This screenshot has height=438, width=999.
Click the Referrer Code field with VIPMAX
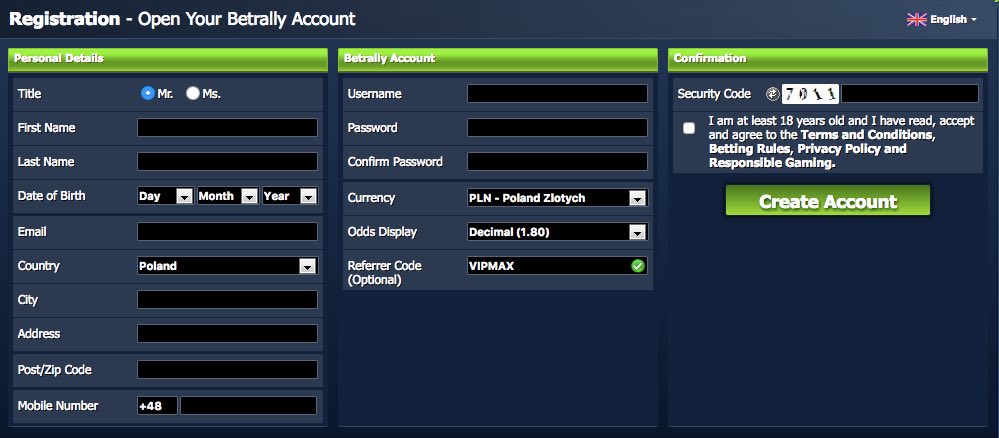[557, 266]
